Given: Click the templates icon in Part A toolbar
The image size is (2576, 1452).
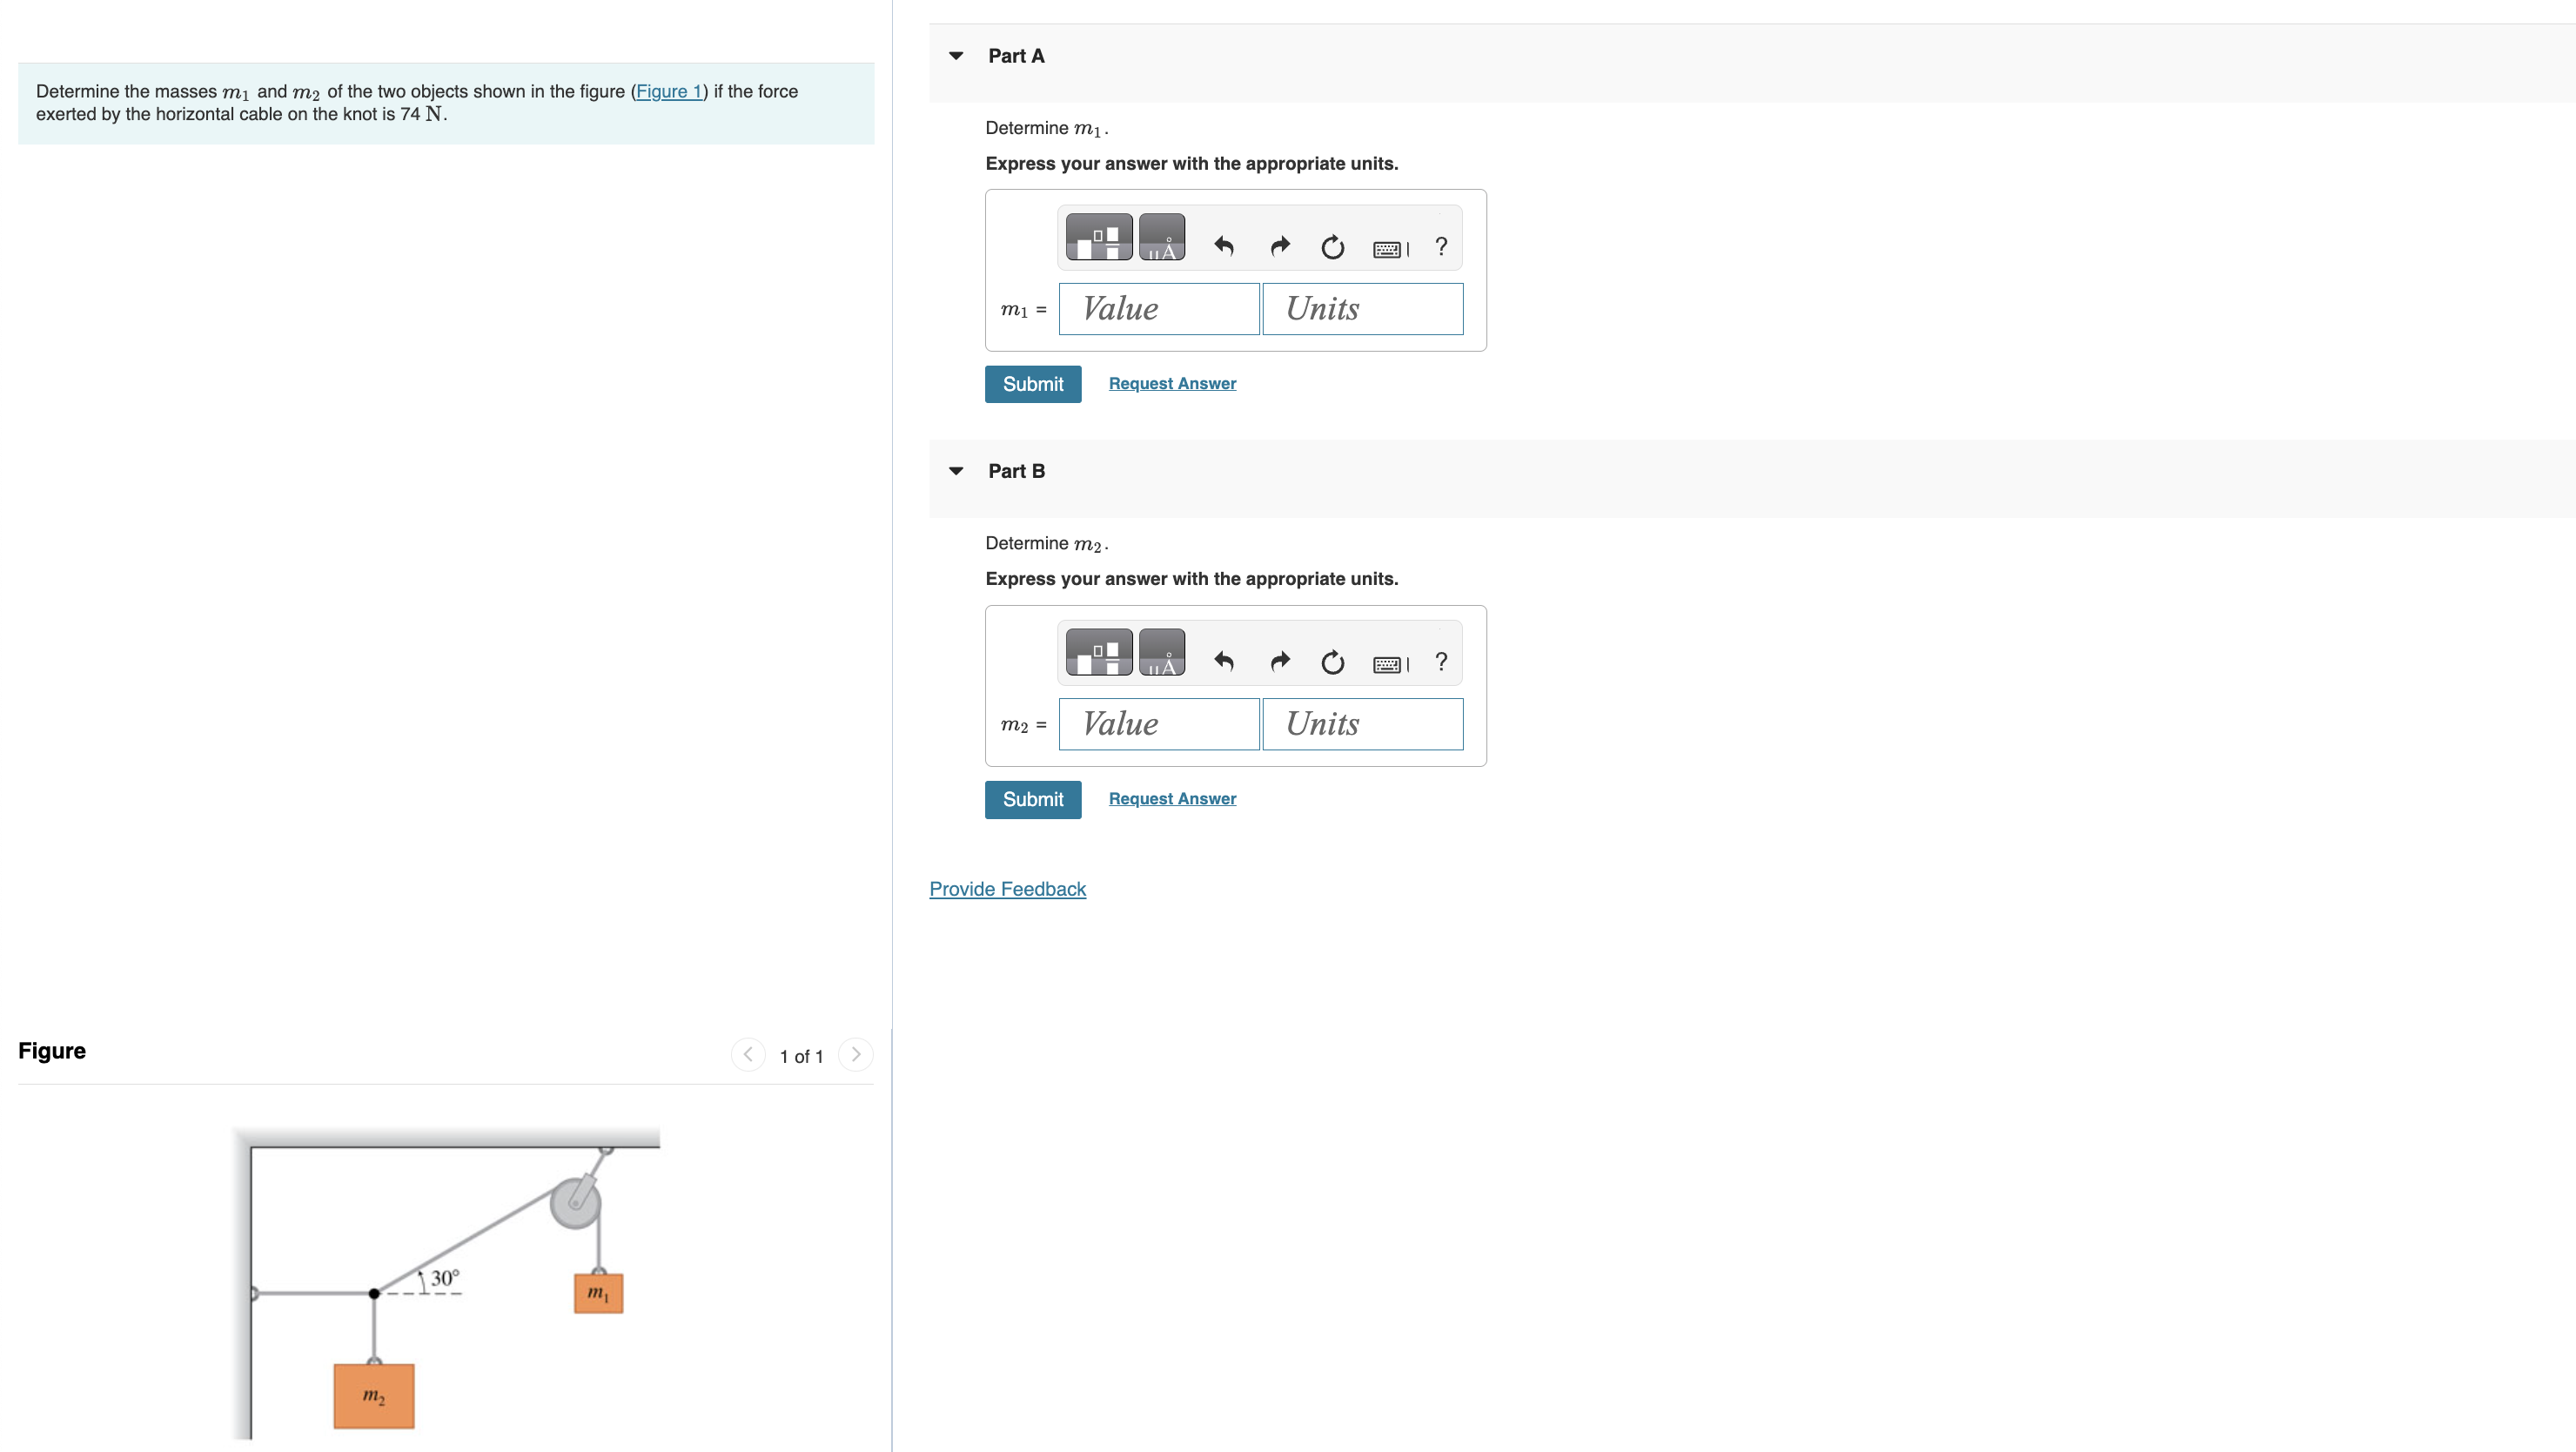Looking at the screenshot, I should (x=1098, y=237).
